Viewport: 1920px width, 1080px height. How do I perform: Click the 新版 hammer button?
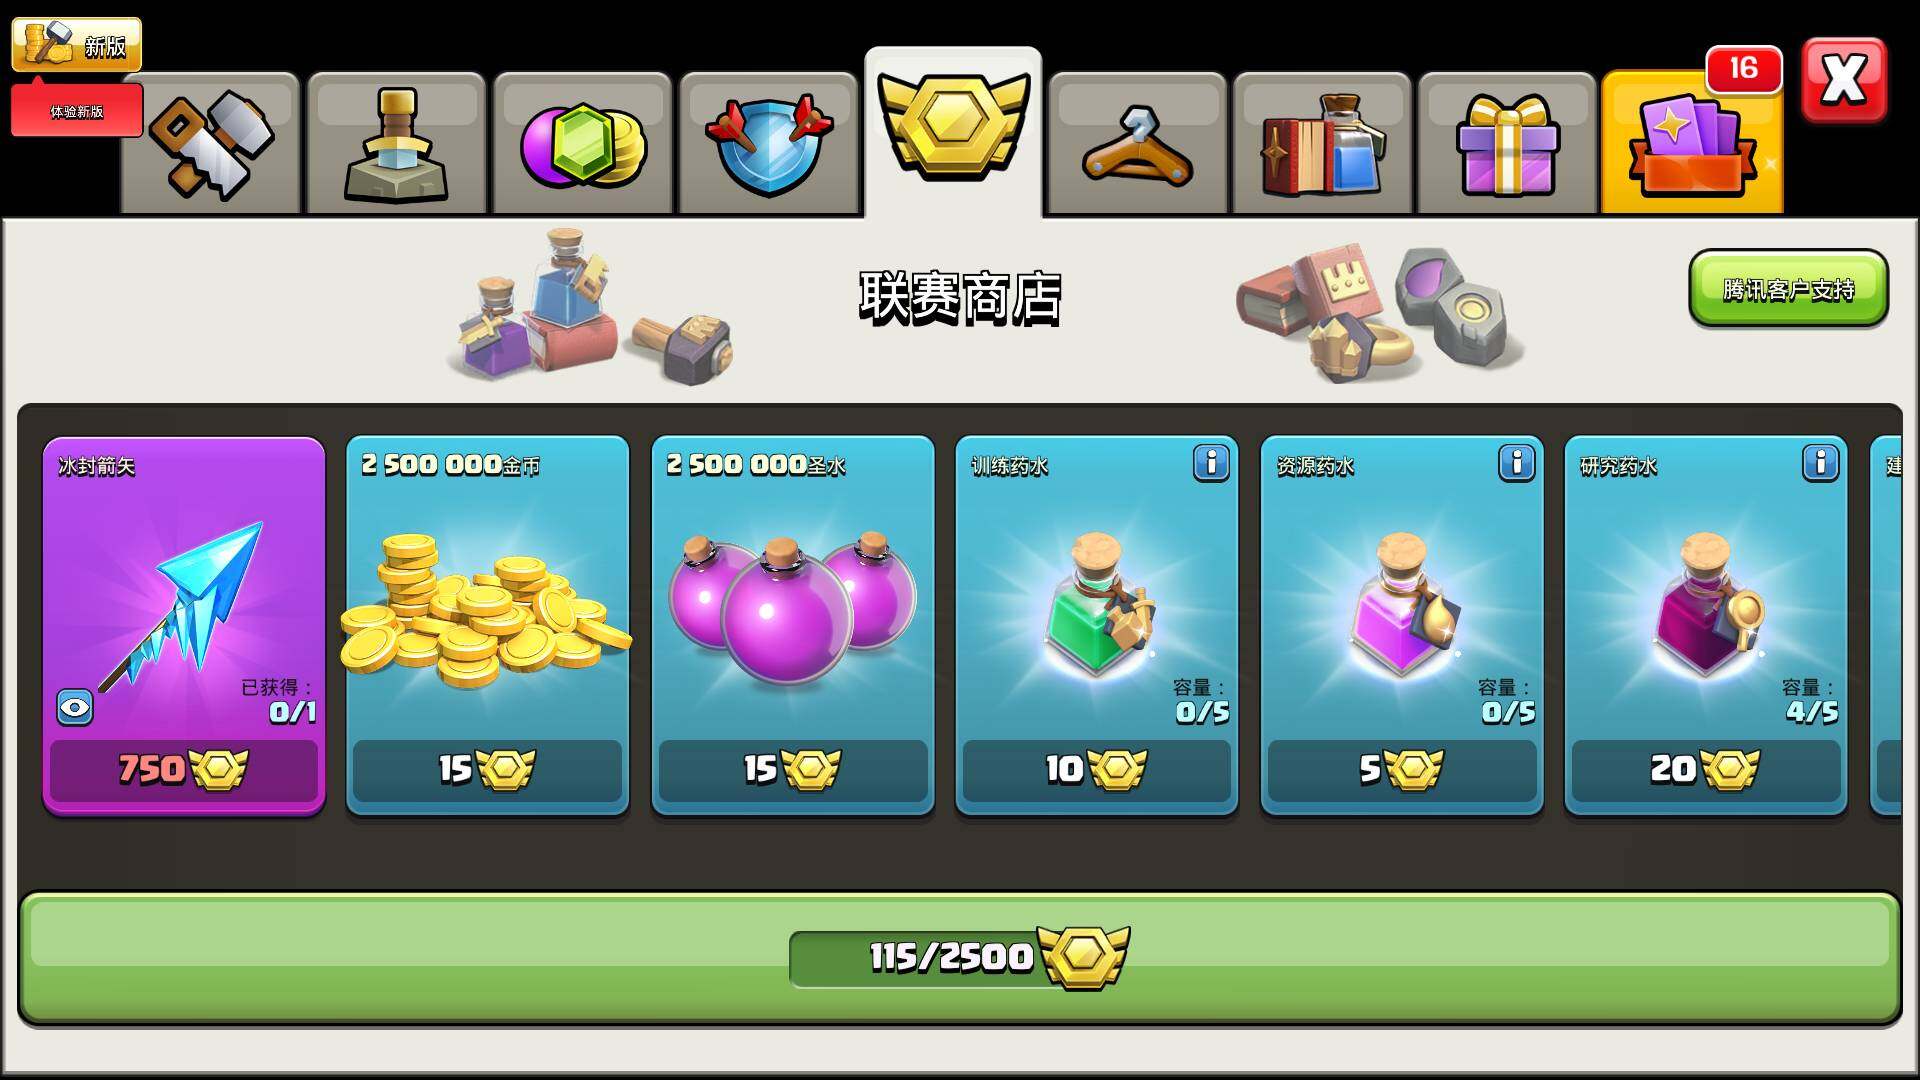77,45
